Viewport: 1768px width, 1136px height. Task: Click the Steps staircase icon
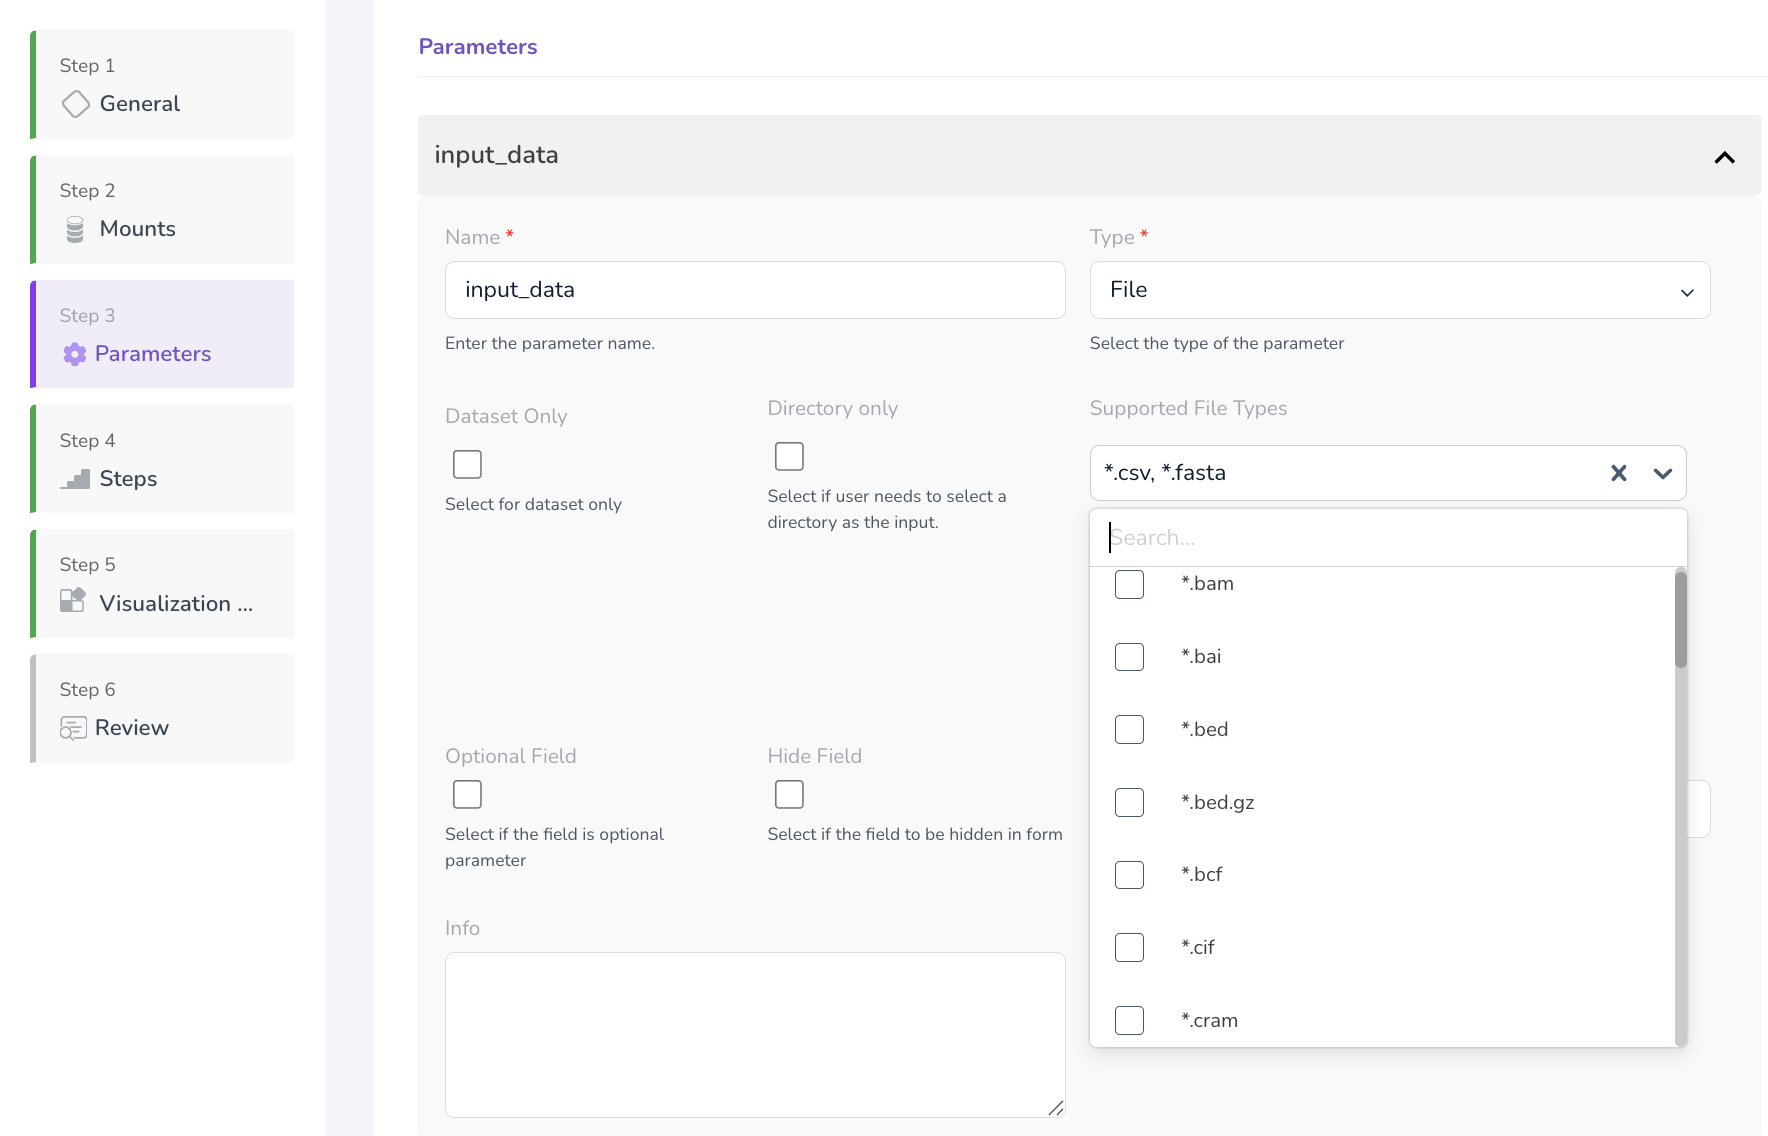[x=75, y=480]
